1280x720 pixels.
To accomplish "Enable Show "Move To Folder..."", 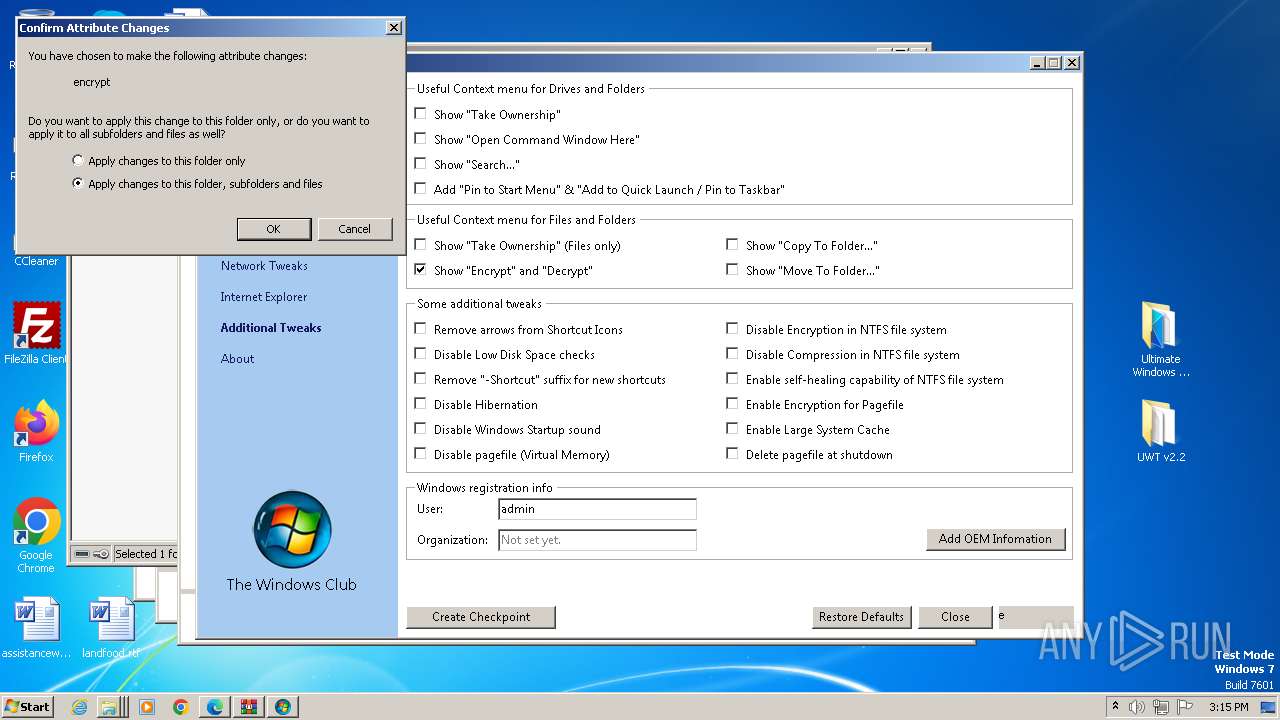I will 732,270.
